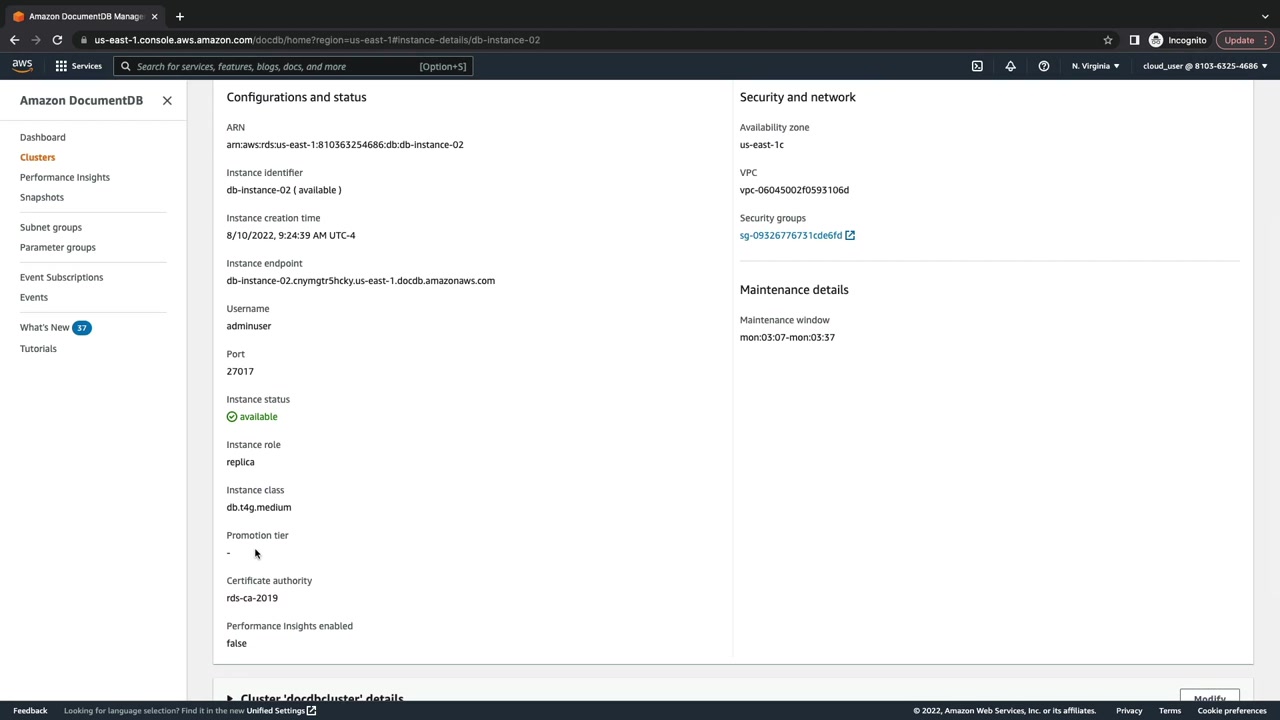
Task: Click the Feedback link in the footer
Action: [30, 711]
